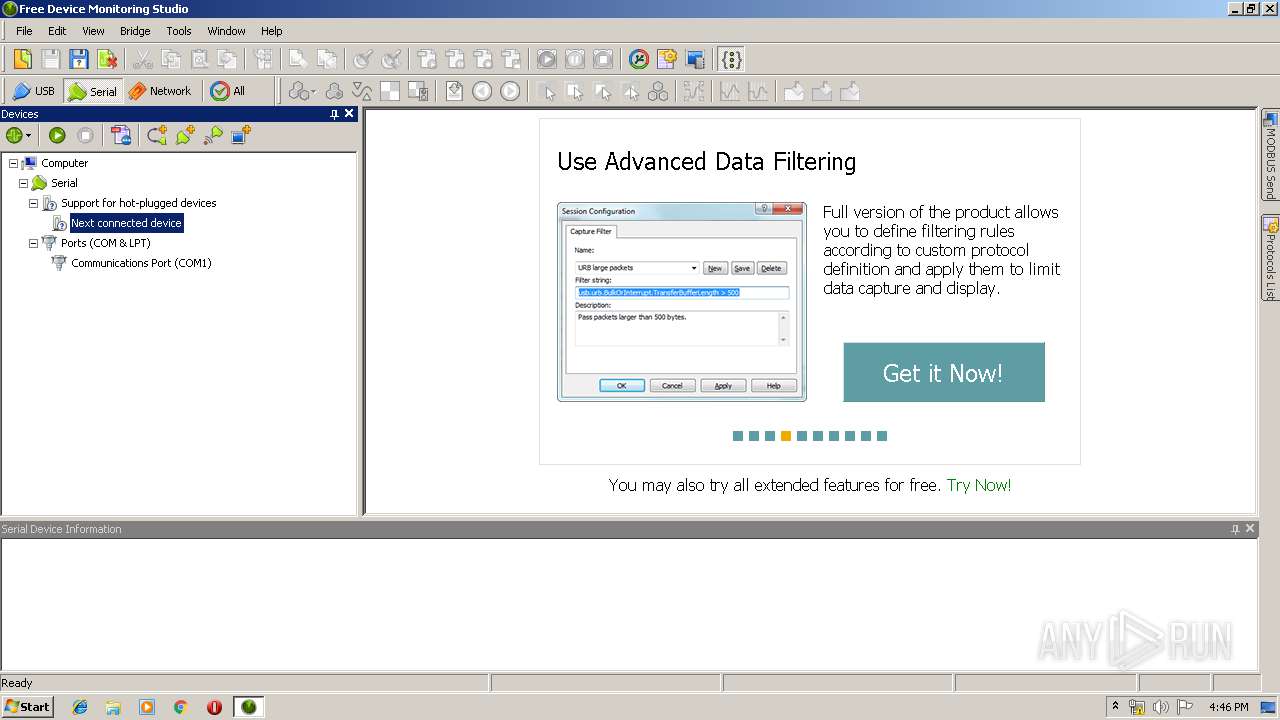Click the New document toolbar icon
The height and width of the screenshot is (720, 1280).
pos(22,59)
